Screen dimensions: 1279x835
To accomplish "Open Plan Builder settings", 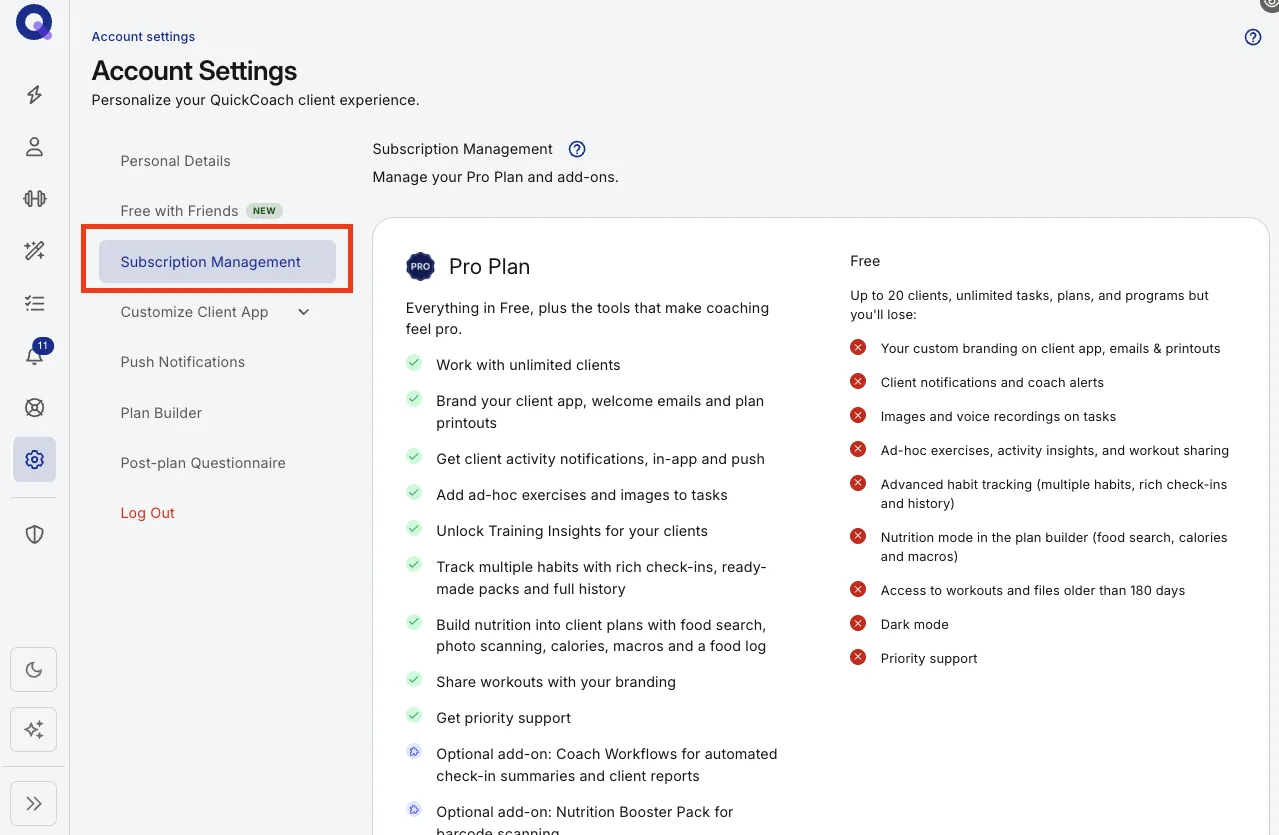I will pyautogui.click(x=161, y=413).
